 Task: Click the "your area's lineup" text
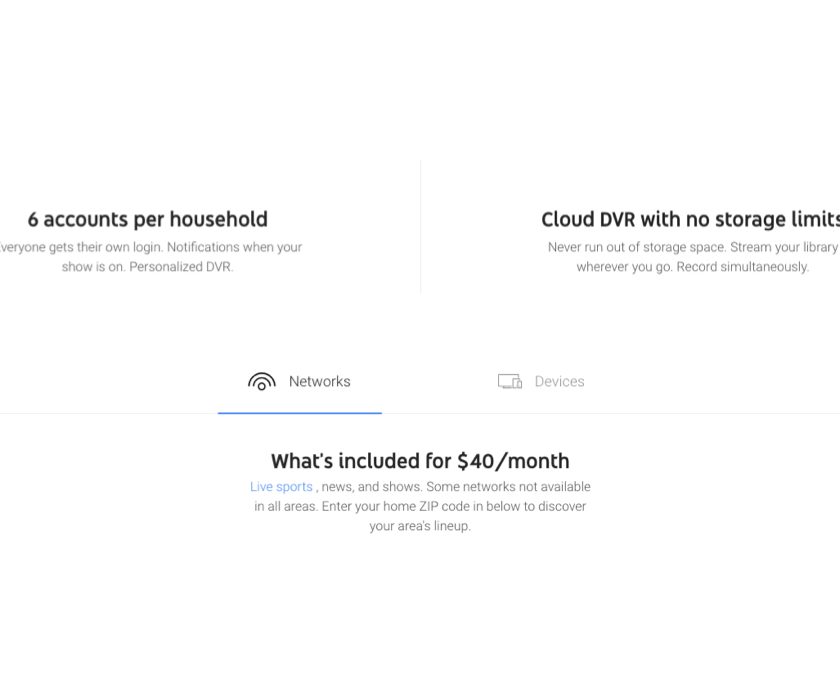(x=420, y=526)
